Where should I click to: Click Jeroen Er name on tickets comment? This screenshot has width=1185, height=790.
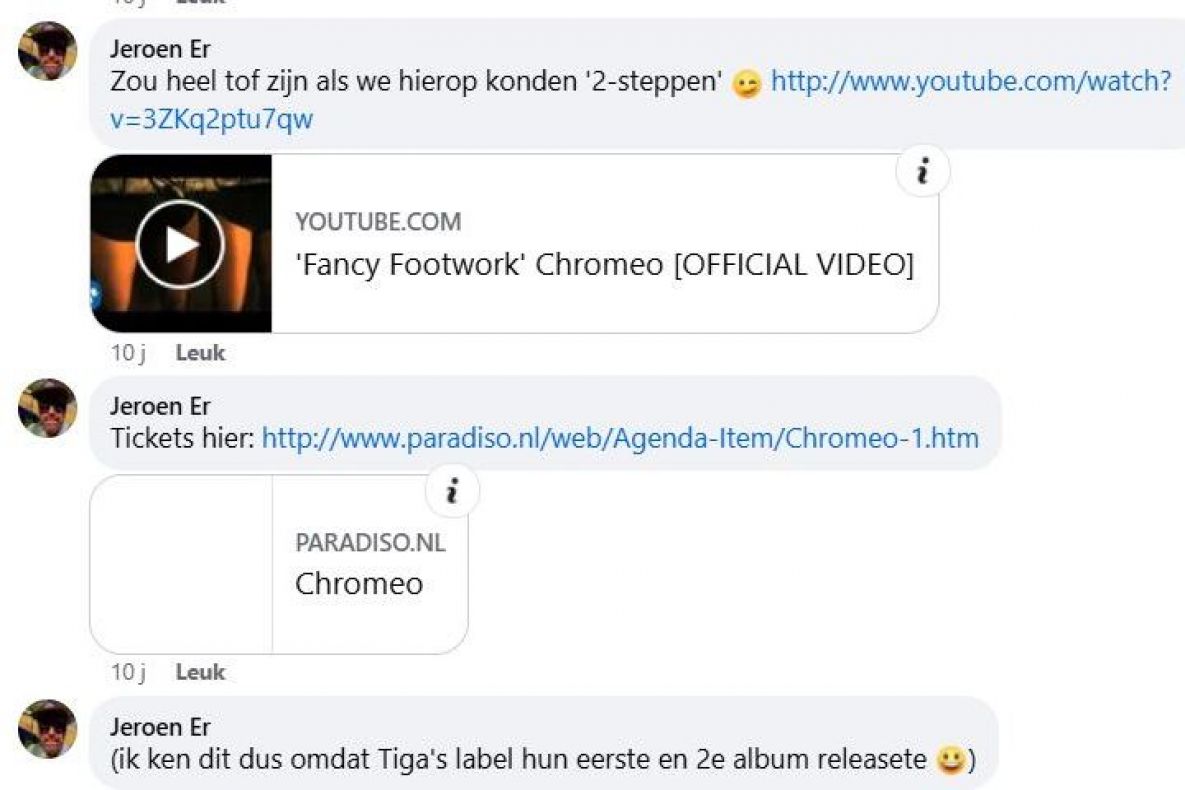click(159, 406)
